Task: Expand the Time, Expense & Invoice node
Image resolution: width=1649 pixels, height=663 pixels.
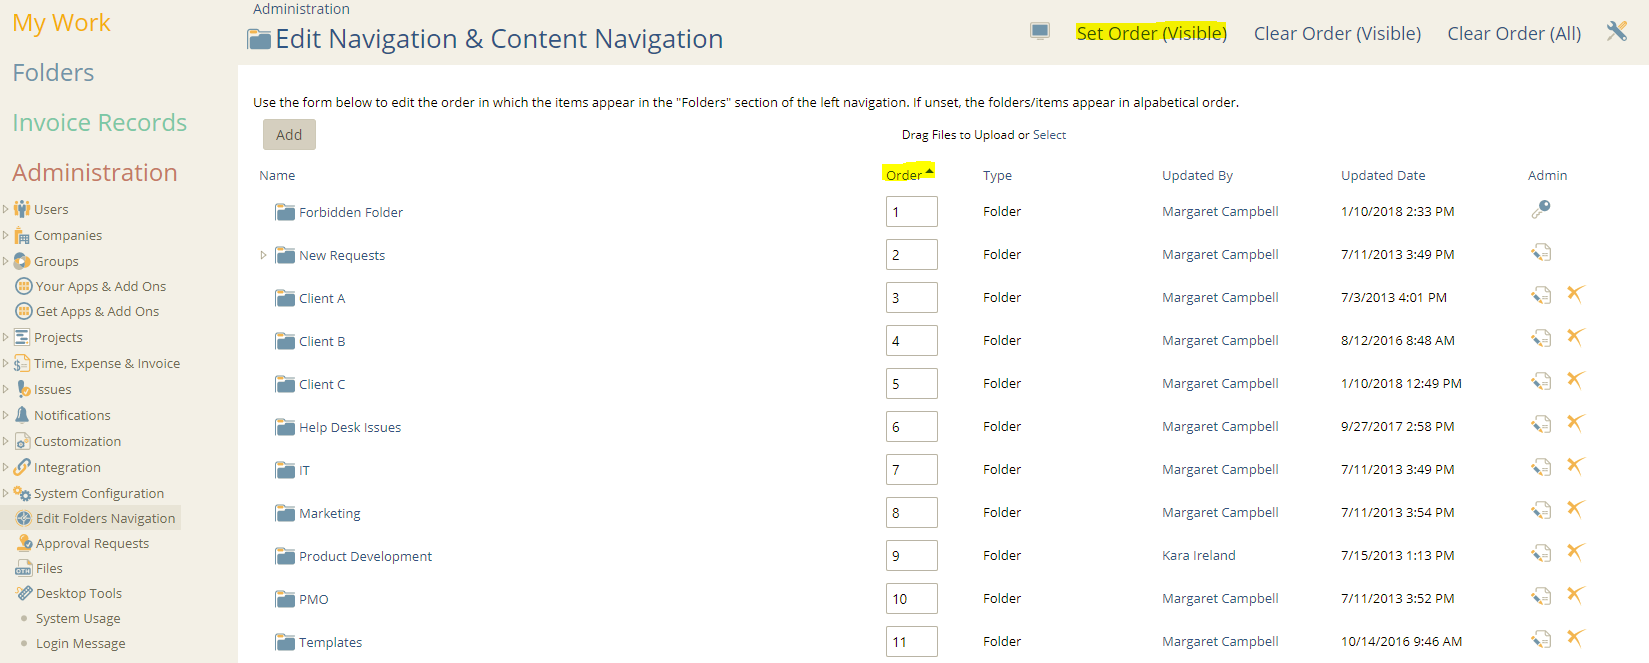Action: [6, 363]
